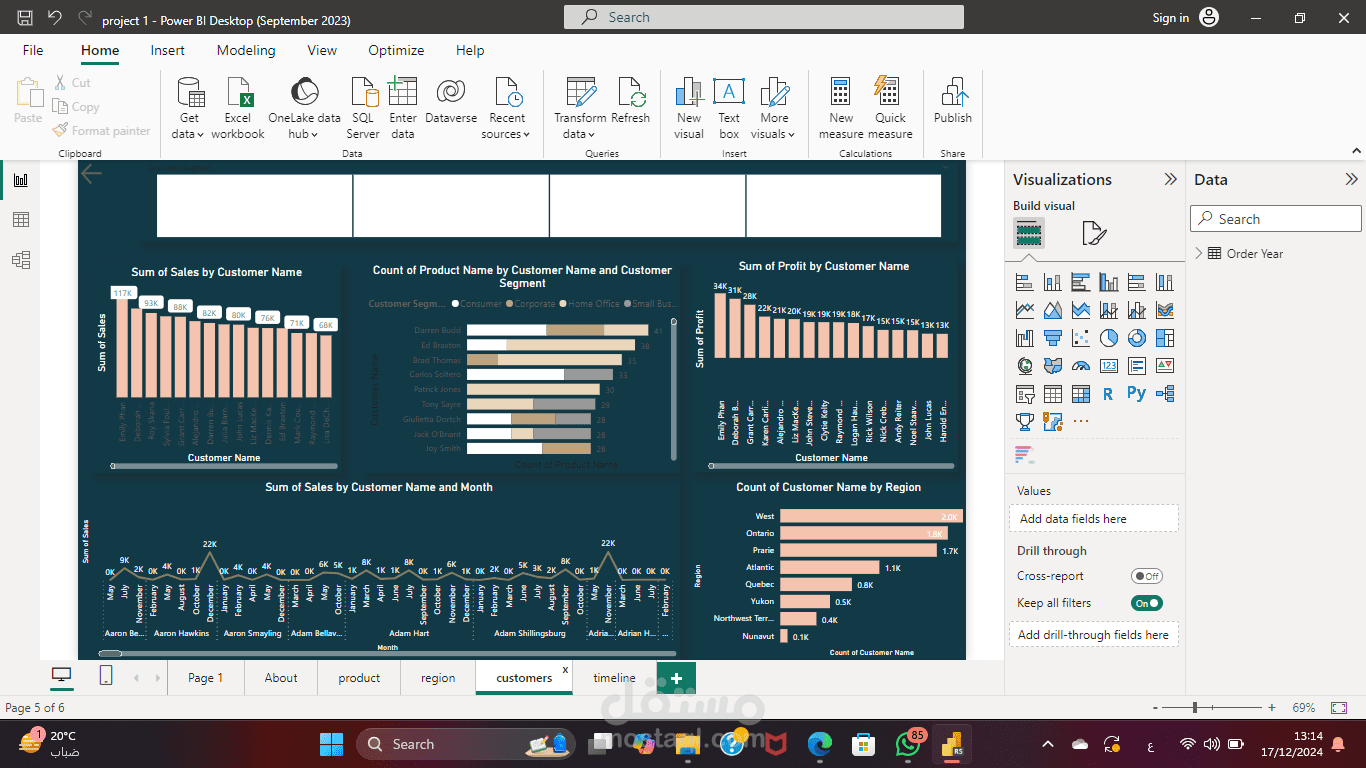Select the Gauge visual icon

(1081, 366)
